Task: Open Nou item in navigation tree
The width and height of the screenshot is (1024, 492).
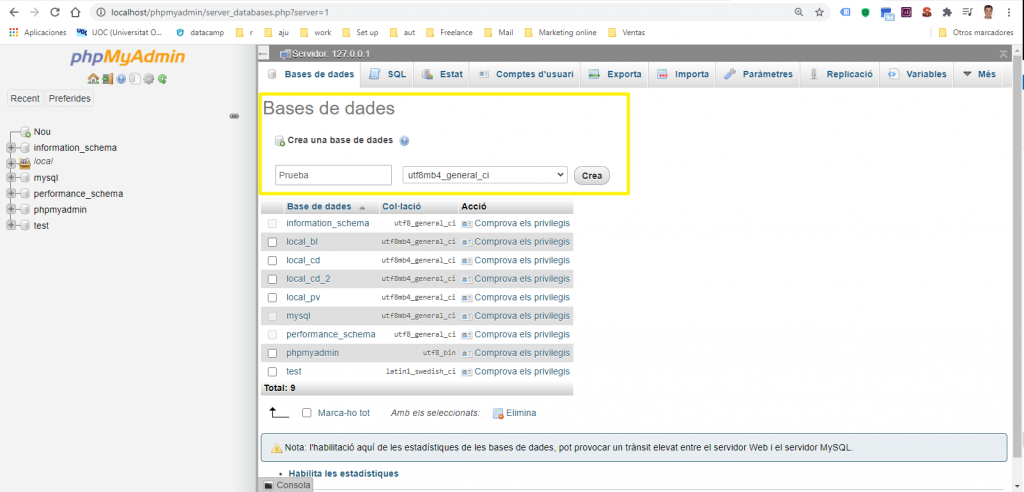Action: [x=42, y=131]
